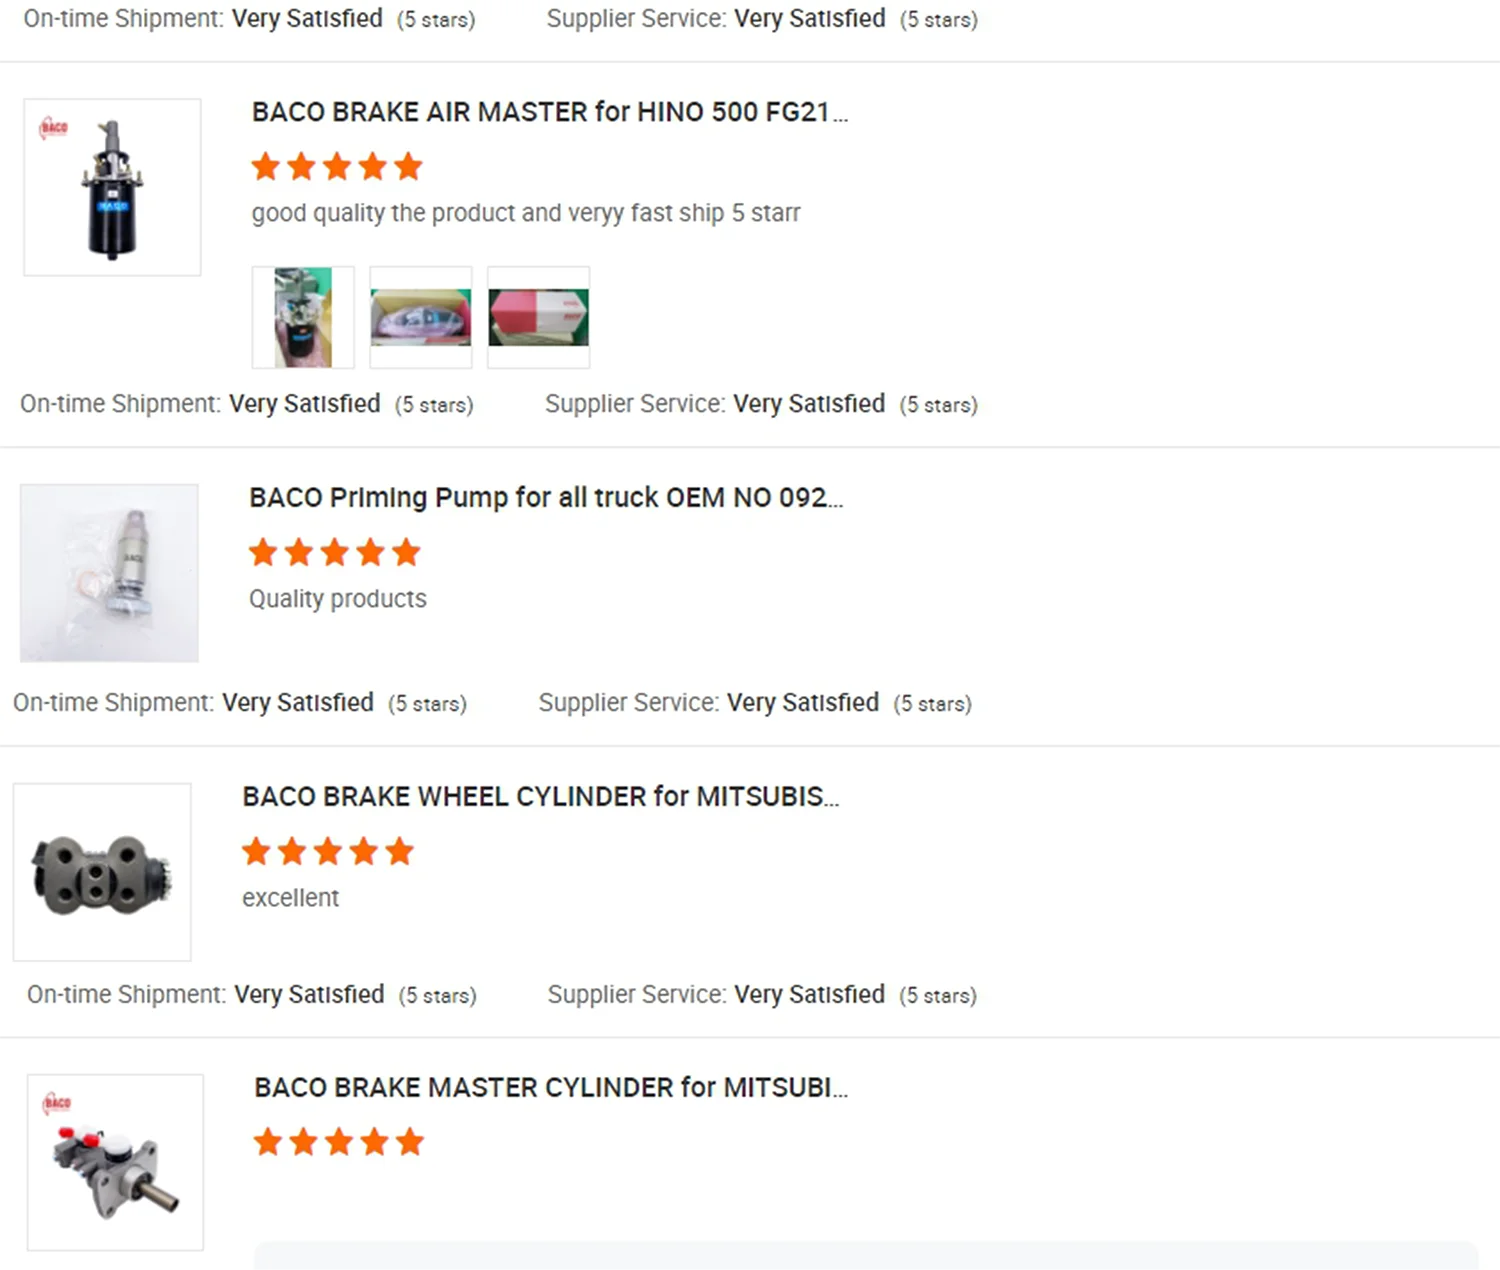Click BACO BRAKE MASTER CYLINDER for MITSUBI title
This screenshot has width=1500, height=1270.
[x=551, y=1087]
